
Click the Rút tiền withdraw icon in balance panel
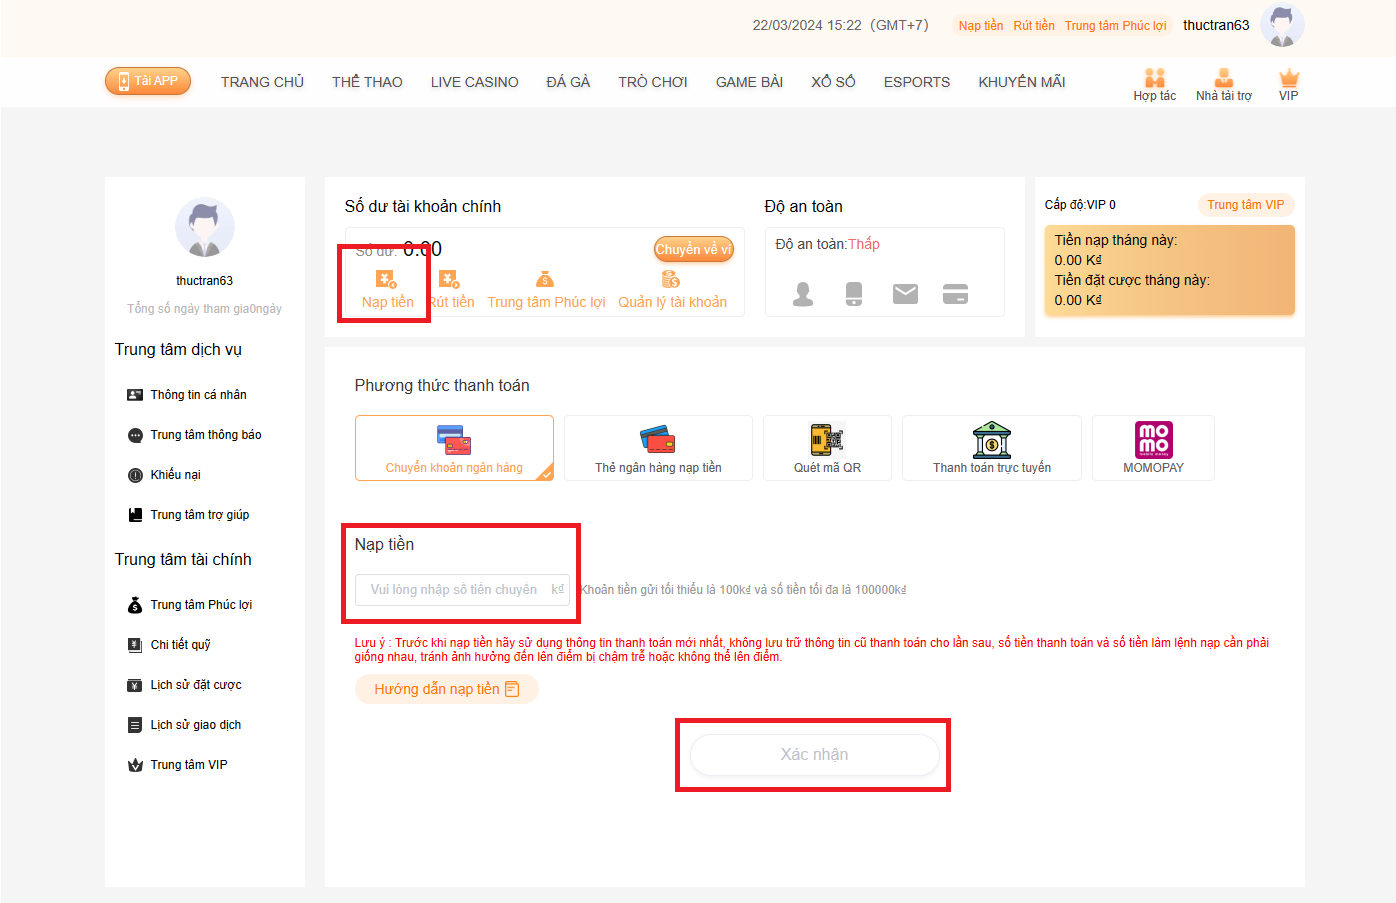451,281
